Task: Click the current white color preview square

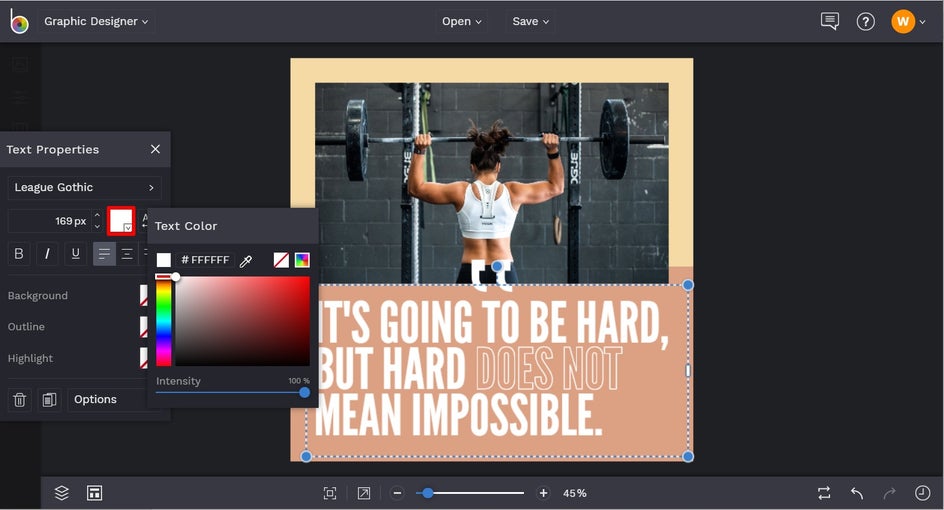Action: 164,260
